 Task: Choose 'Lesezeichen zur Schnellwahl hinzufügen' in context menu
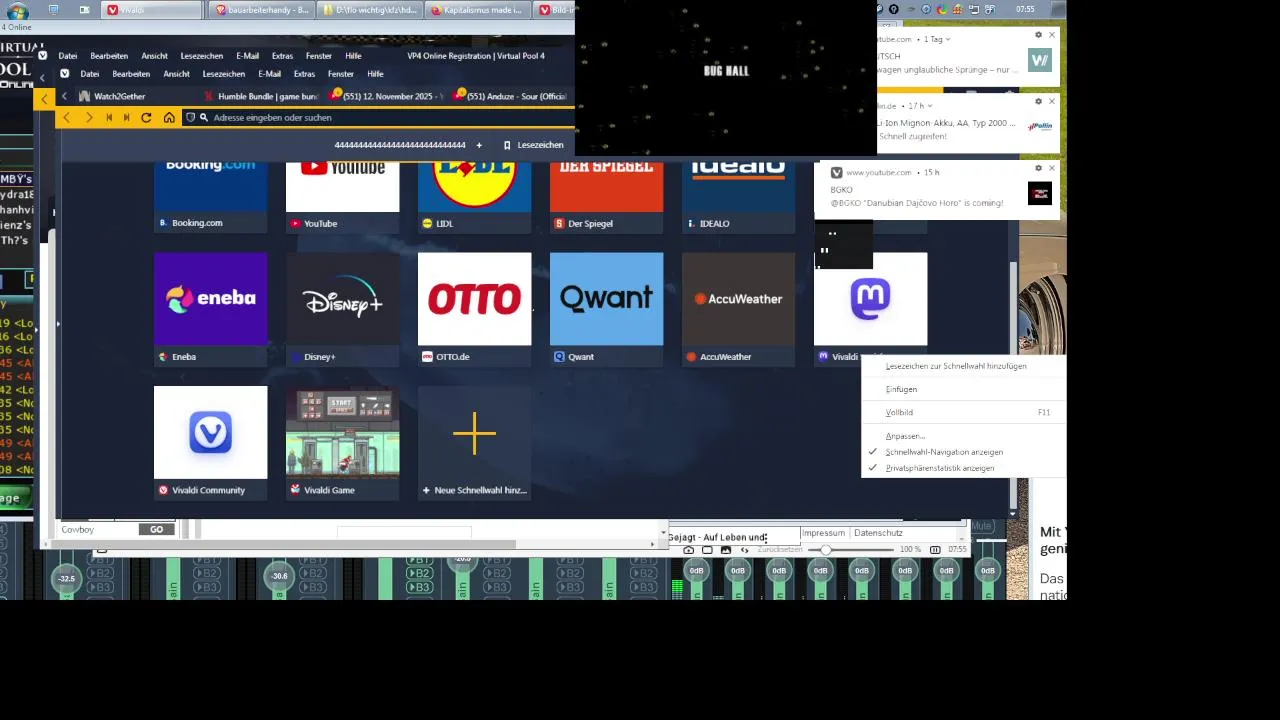(963, 366)
